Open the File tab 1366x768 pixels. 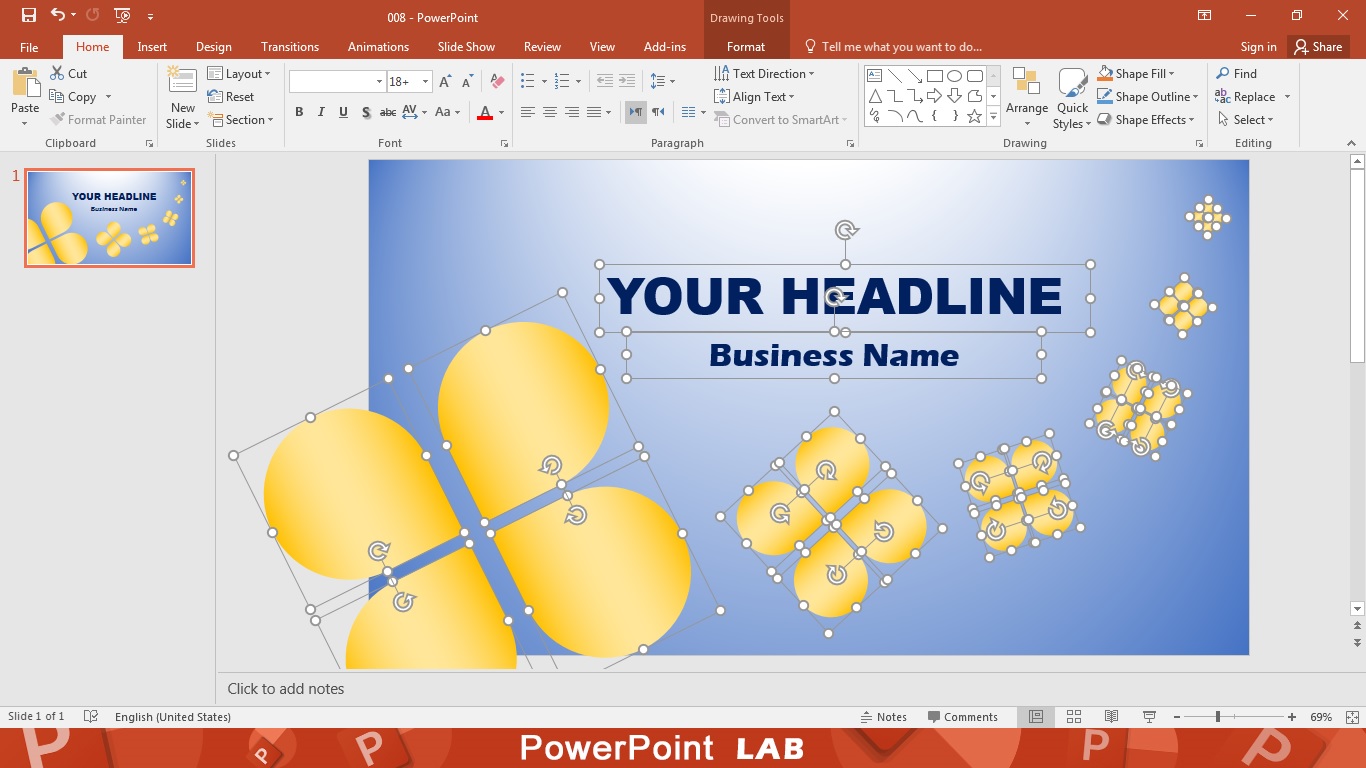click(29, 47)
